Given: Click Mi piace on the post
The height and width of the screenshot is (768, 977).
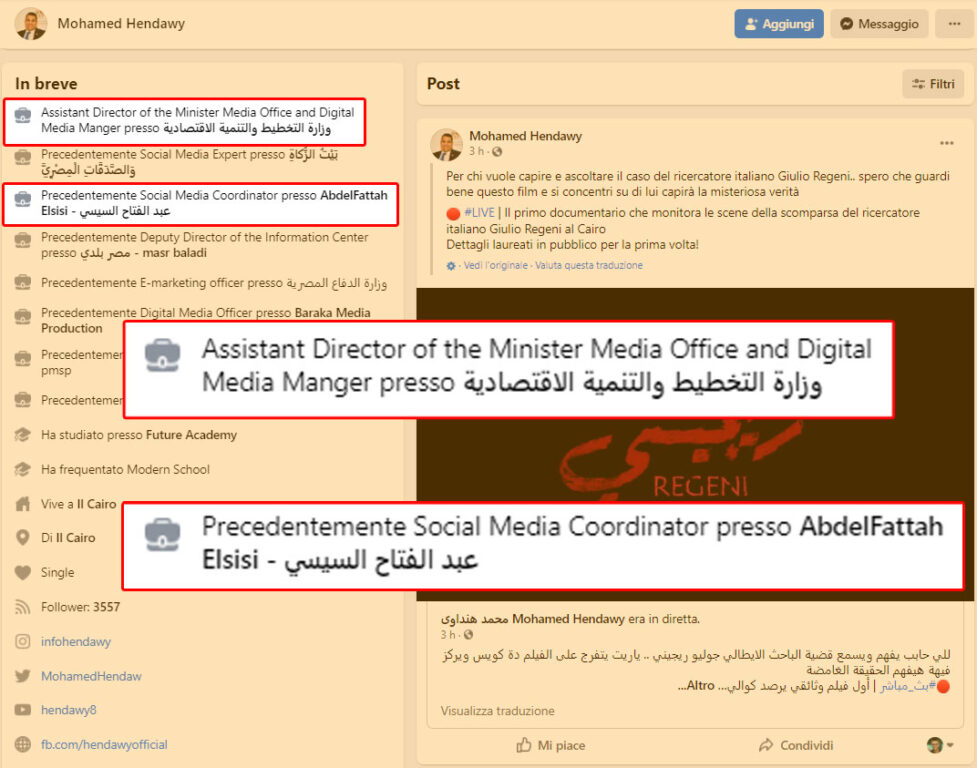Looking at the screenshot, I should click(x=551, y=745).
